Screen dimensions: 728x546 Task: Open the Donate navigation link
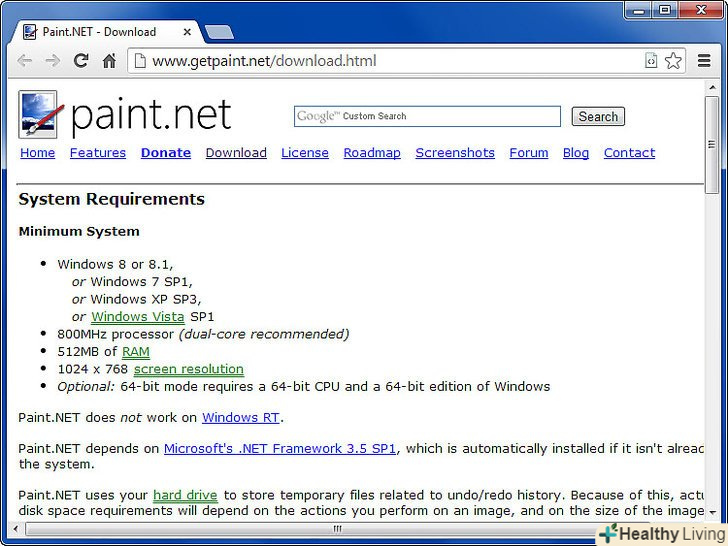tap(166, 153)
